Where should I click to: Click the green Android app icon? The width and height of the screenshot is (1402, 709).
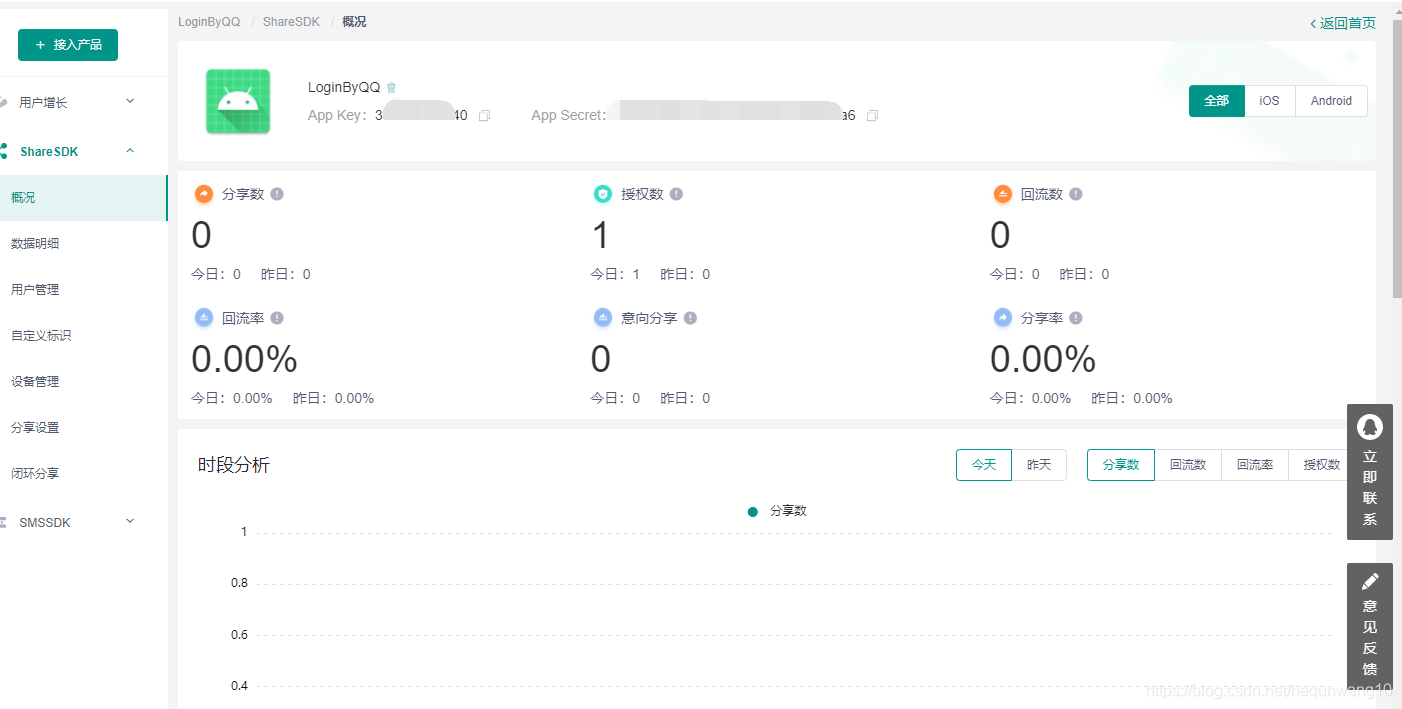(x=238, y=101)
